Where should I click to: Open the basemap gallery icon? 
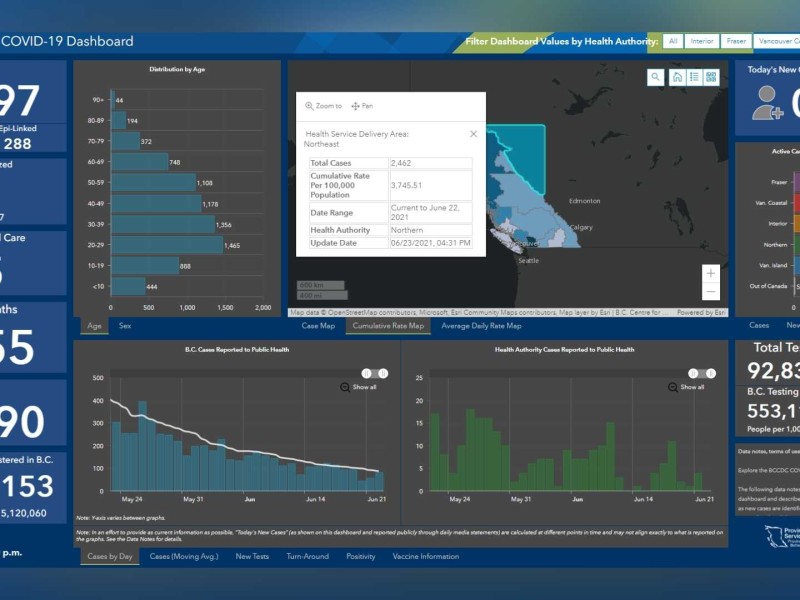tap(711, 77)
